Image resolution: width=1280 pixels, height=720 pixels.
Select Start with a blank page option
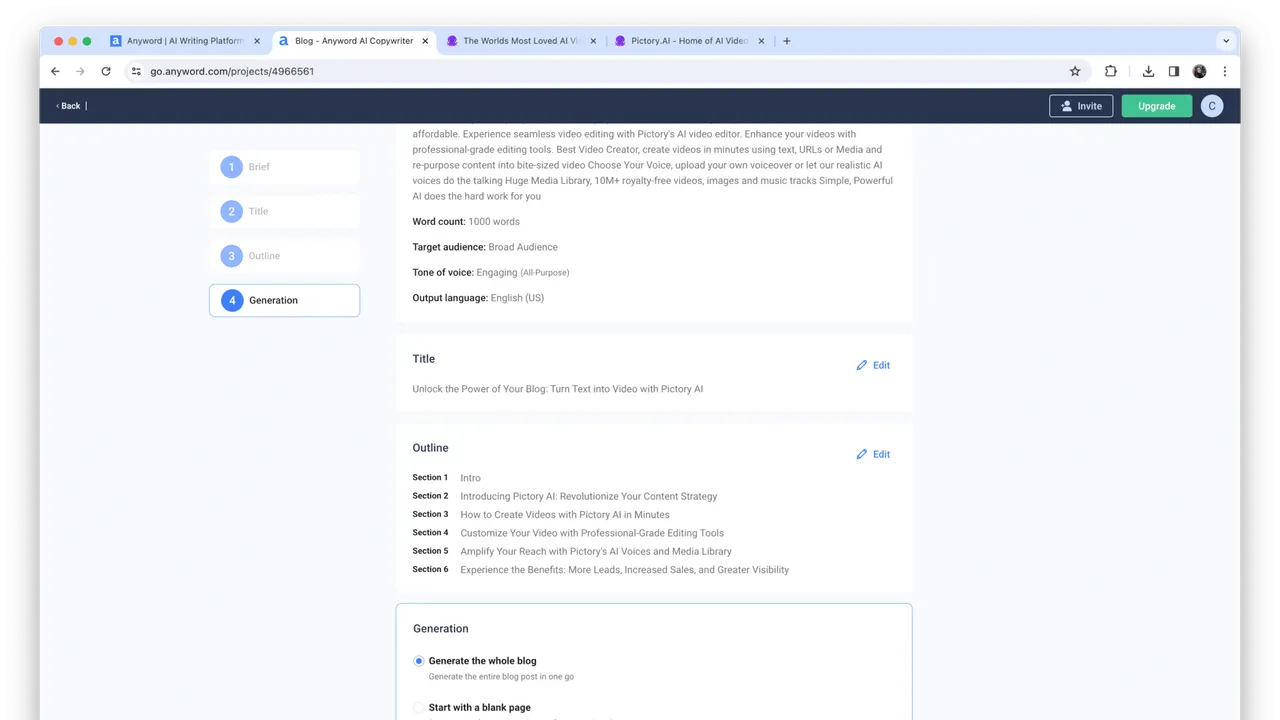(419, 707)
